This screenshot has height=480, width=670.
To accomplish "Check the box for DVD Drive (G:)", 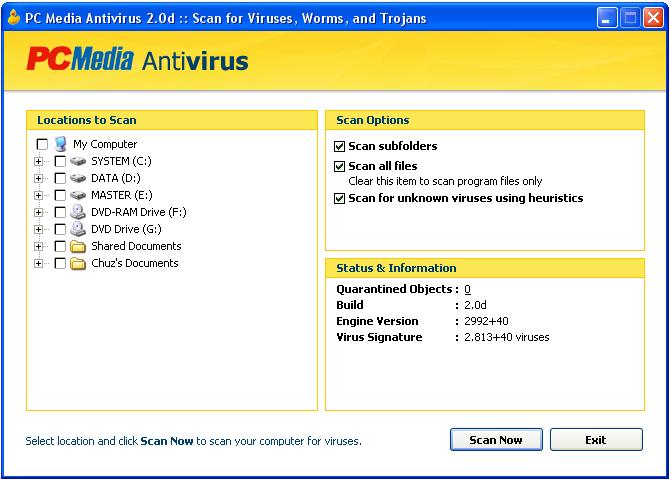I will [x=60, y=230].
